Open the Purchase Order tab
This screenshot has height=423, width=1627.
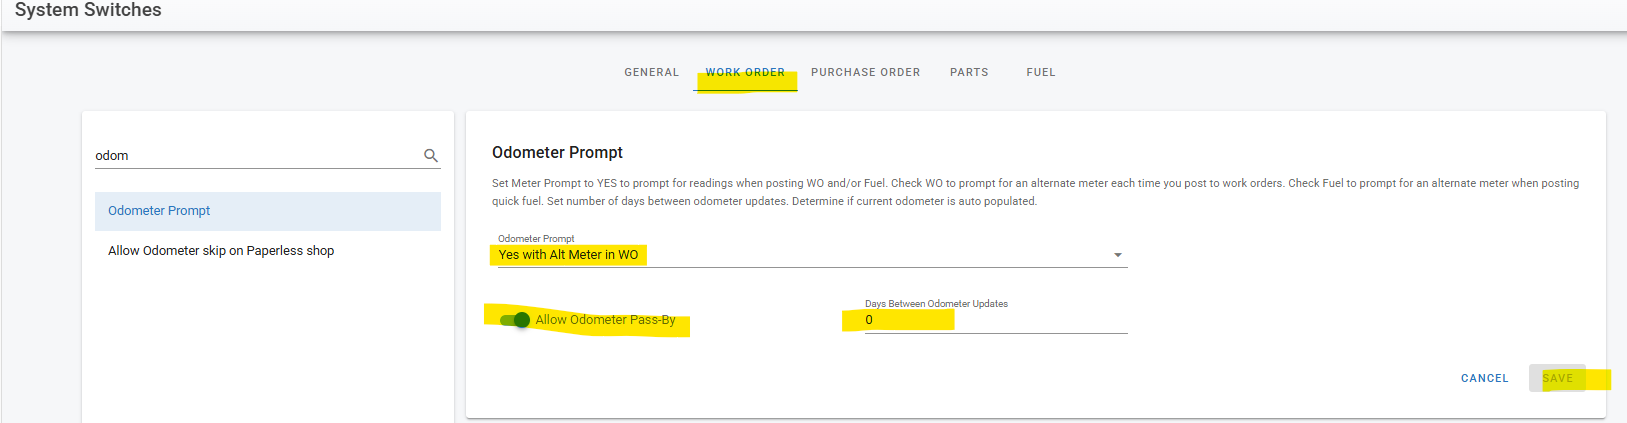click(x=865, y=72)
